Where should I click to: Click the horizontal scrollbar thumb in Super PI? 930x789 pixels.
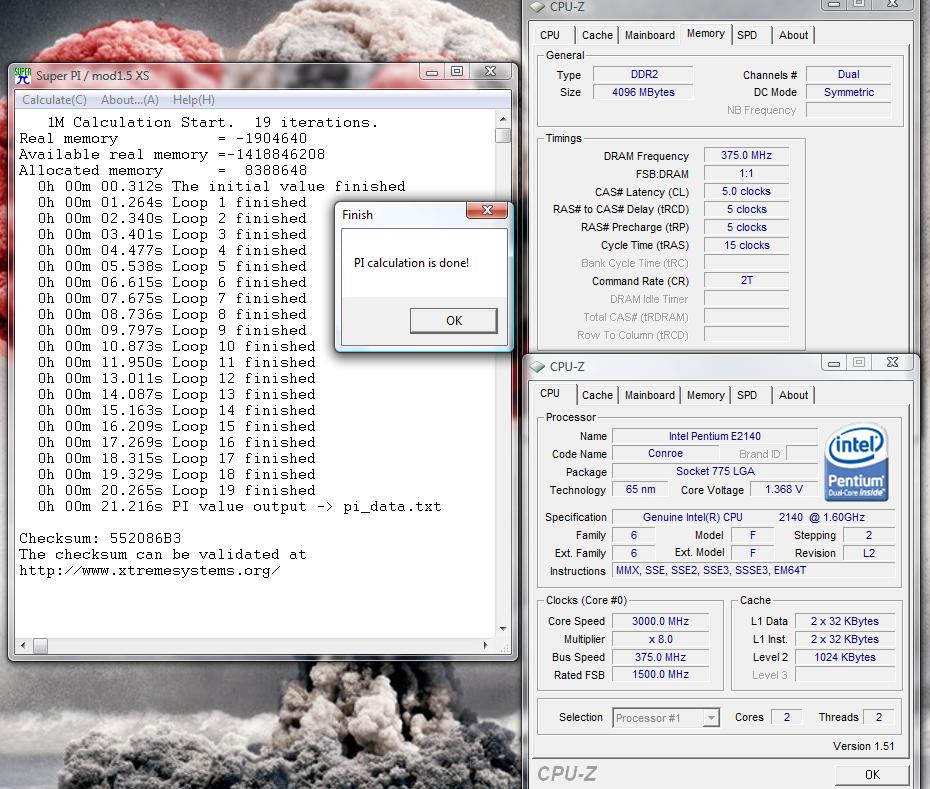pyautogui.click(x=40, y=645)
